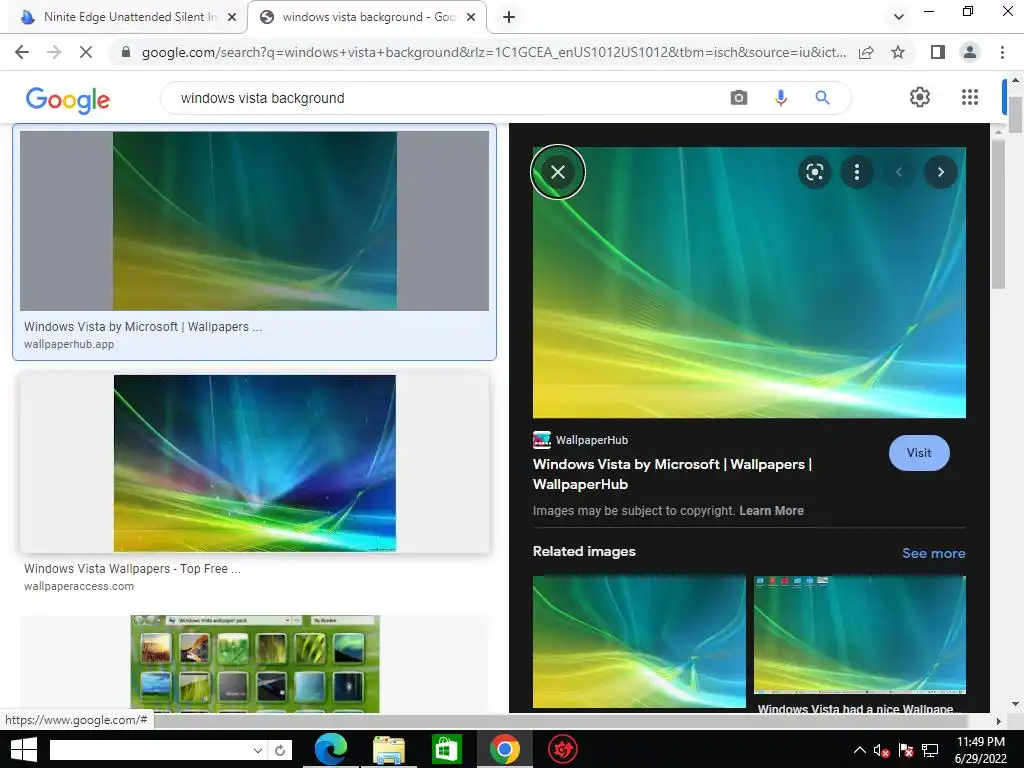Click the wallpaperaccess.com source text
1024x768 pixels.
tap(79, 586)
